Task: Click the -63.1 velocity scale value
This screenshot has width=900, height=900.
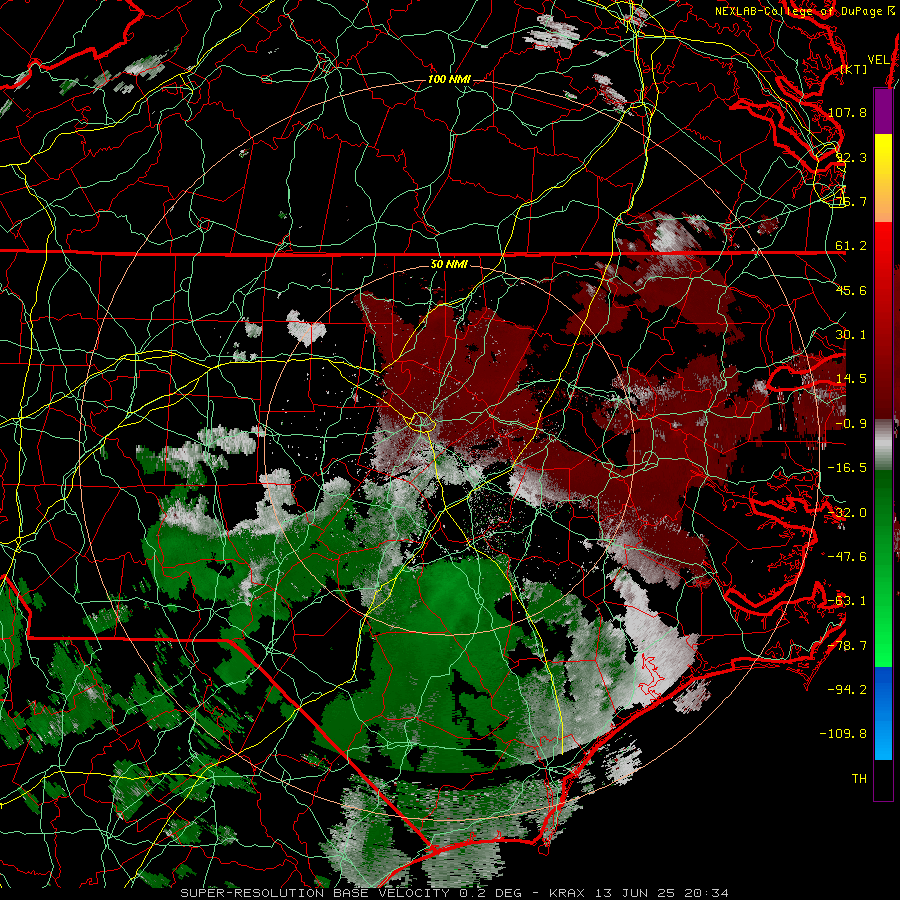Action: (x=847, y=601)
